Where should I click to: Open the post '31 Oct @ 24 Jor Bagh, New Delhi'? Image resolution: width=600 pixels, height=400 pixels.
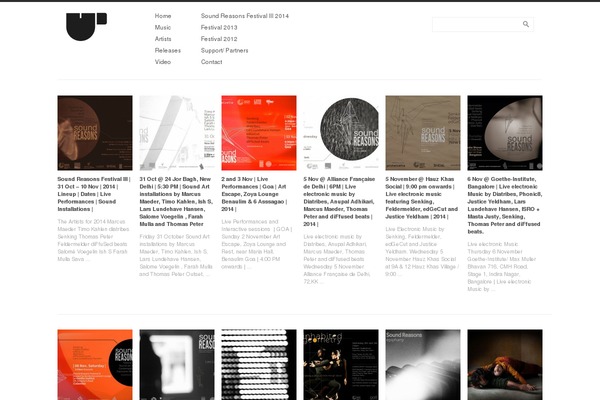(x=176, y=201)
